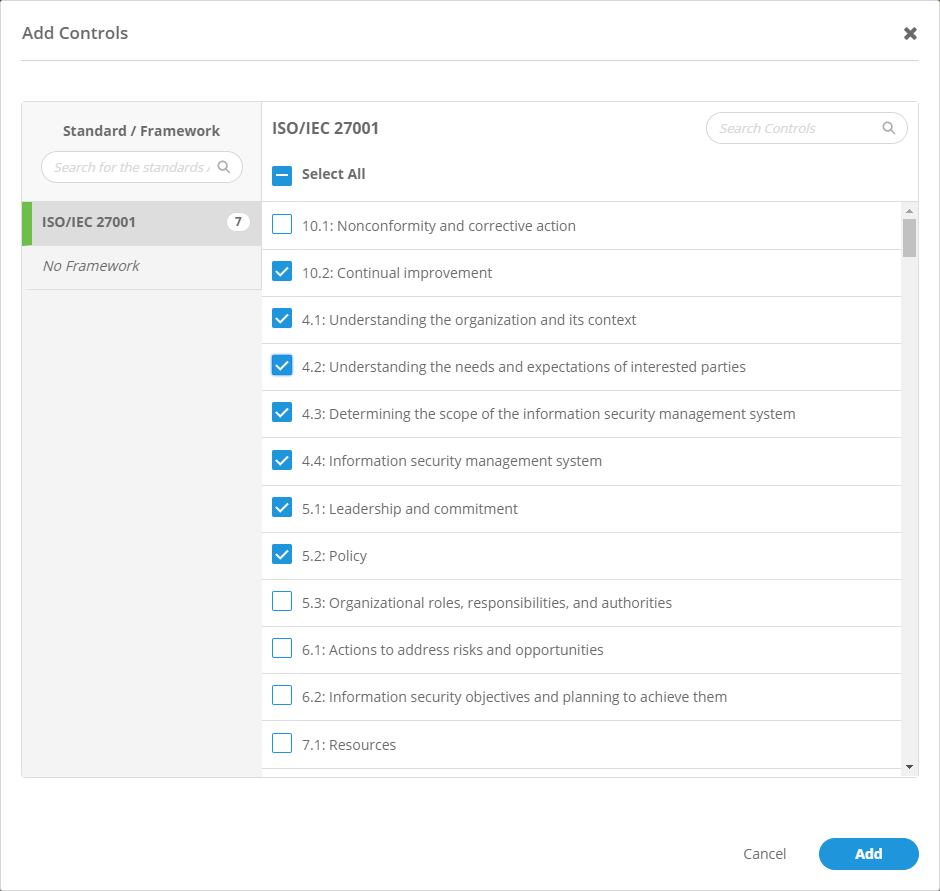Screen dimensions: 940x891
Task: Click text '6.1: Actions to address risks and opportunities'
Action: point(453,650)
